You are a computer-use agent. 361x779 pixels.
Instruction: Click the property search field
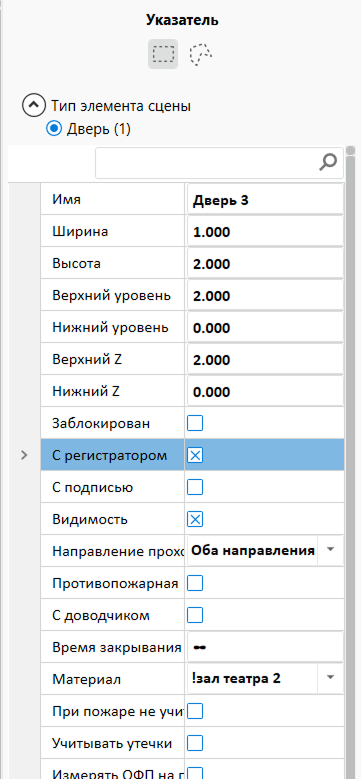coord(219,162)
